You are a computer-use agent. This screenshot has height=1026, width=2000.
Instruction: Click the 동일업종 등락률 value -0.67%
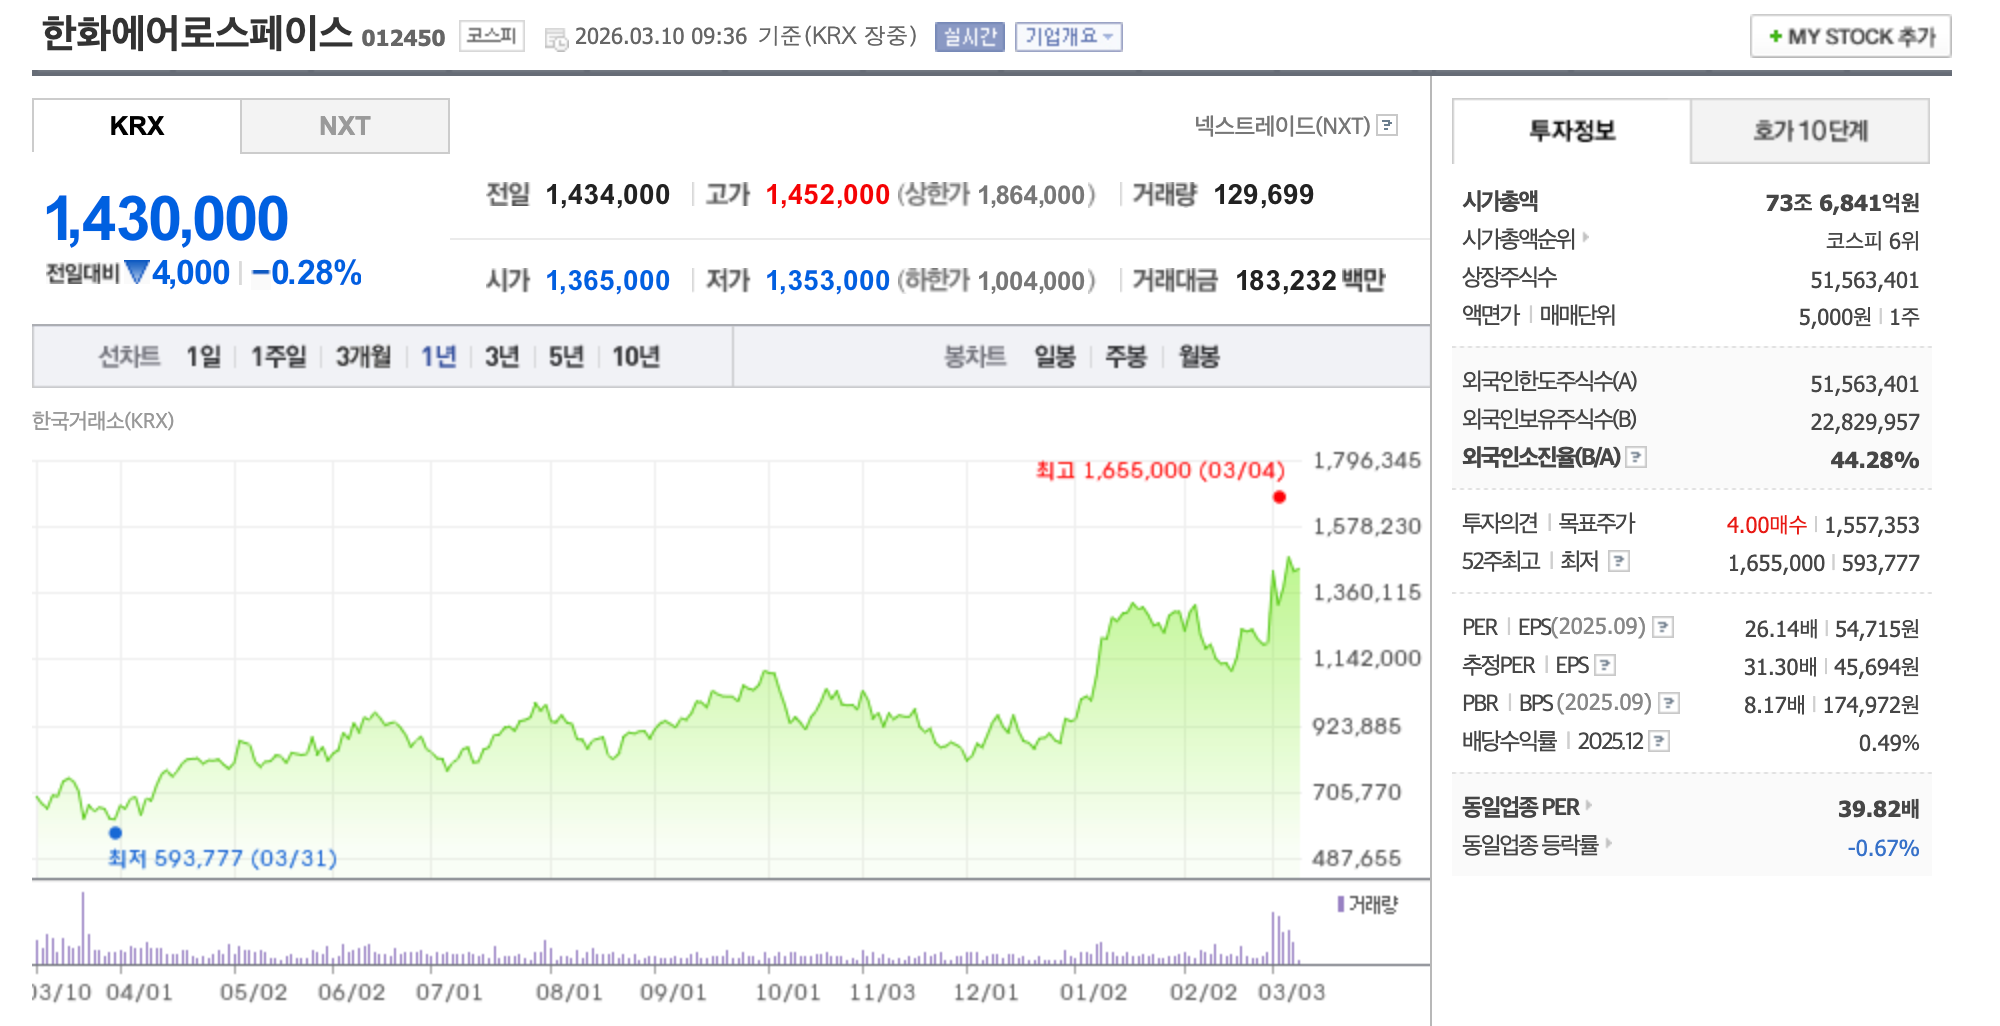point(1883,848)
